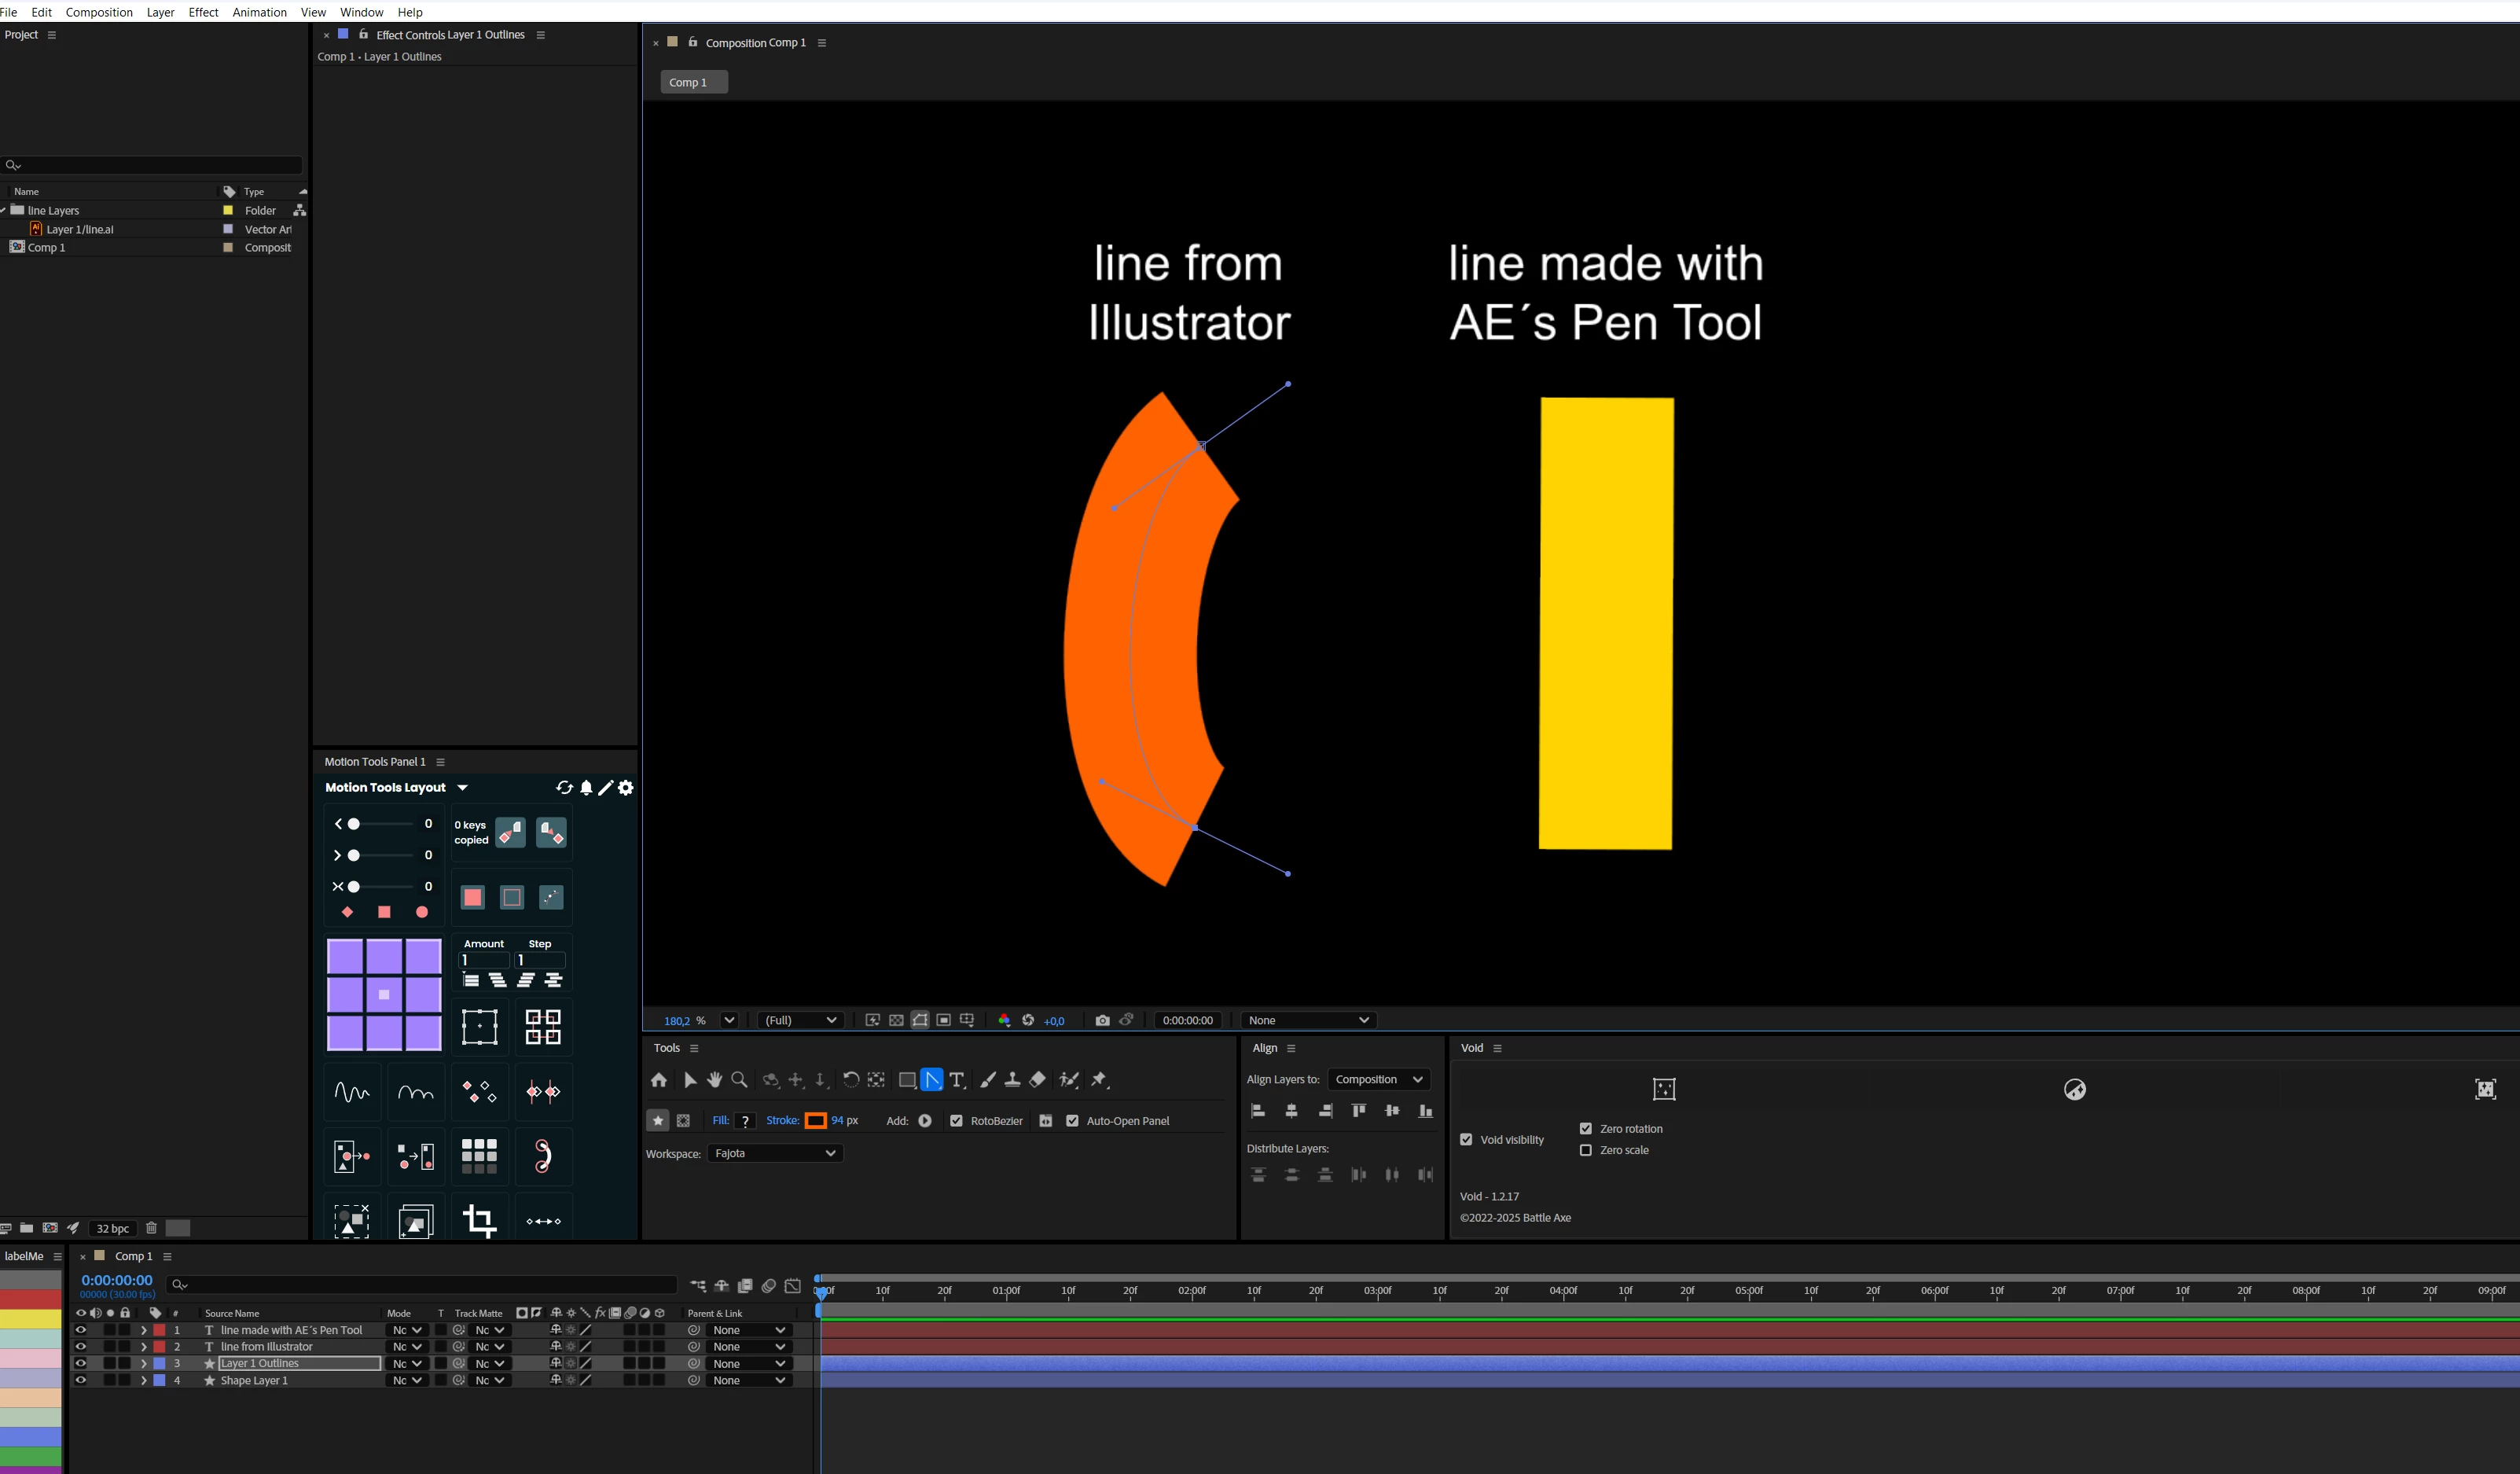Select the Clone Stamp tool
The image size is (2520, 1474).
[1012, 1079]
